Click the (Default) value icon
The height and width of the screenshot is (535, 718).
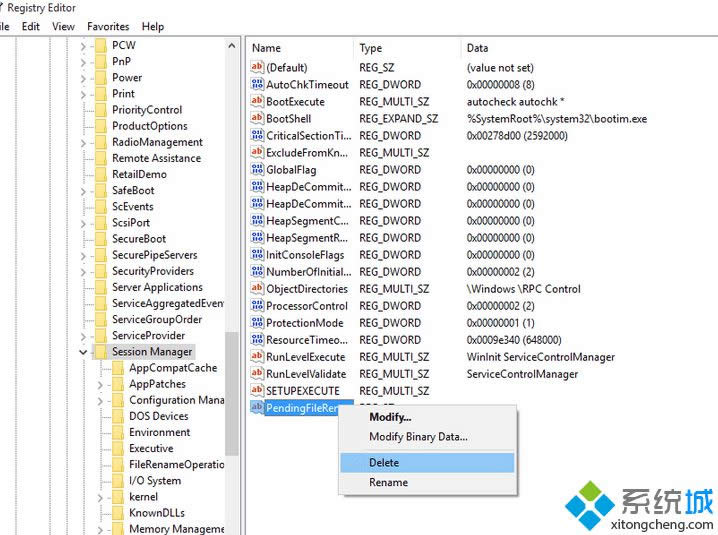[257, 68]
